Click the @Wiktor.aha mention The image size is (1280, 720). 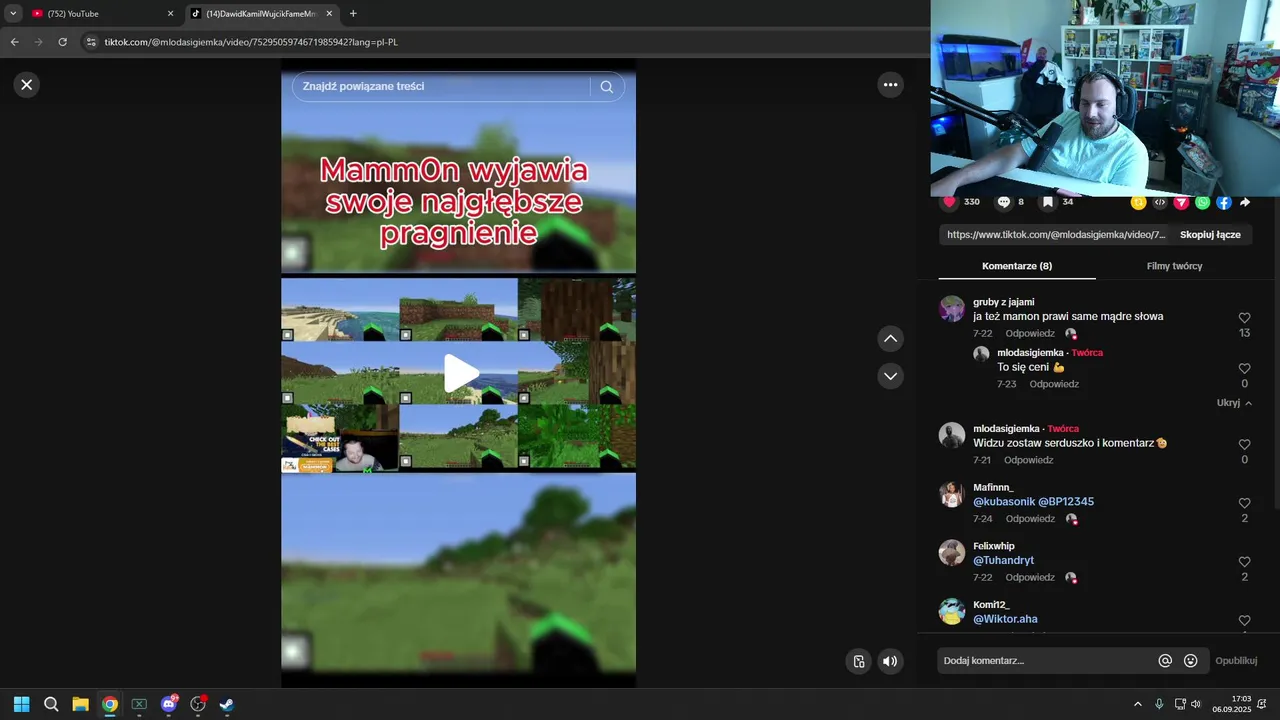pos(1005,619)
